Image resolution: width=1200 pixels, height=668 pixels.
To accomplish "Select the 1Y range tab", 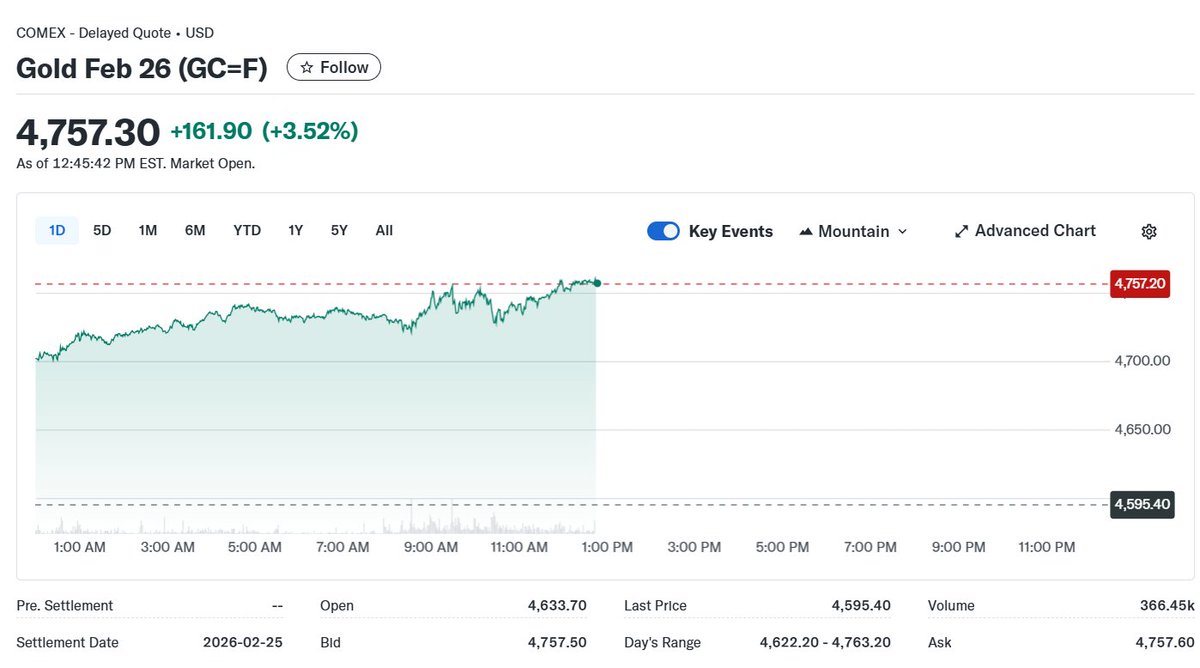I will 295,230.
